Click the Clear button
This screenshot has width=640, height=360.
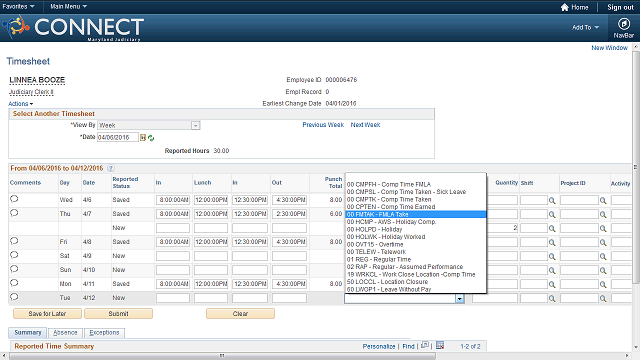pos(240,313)
